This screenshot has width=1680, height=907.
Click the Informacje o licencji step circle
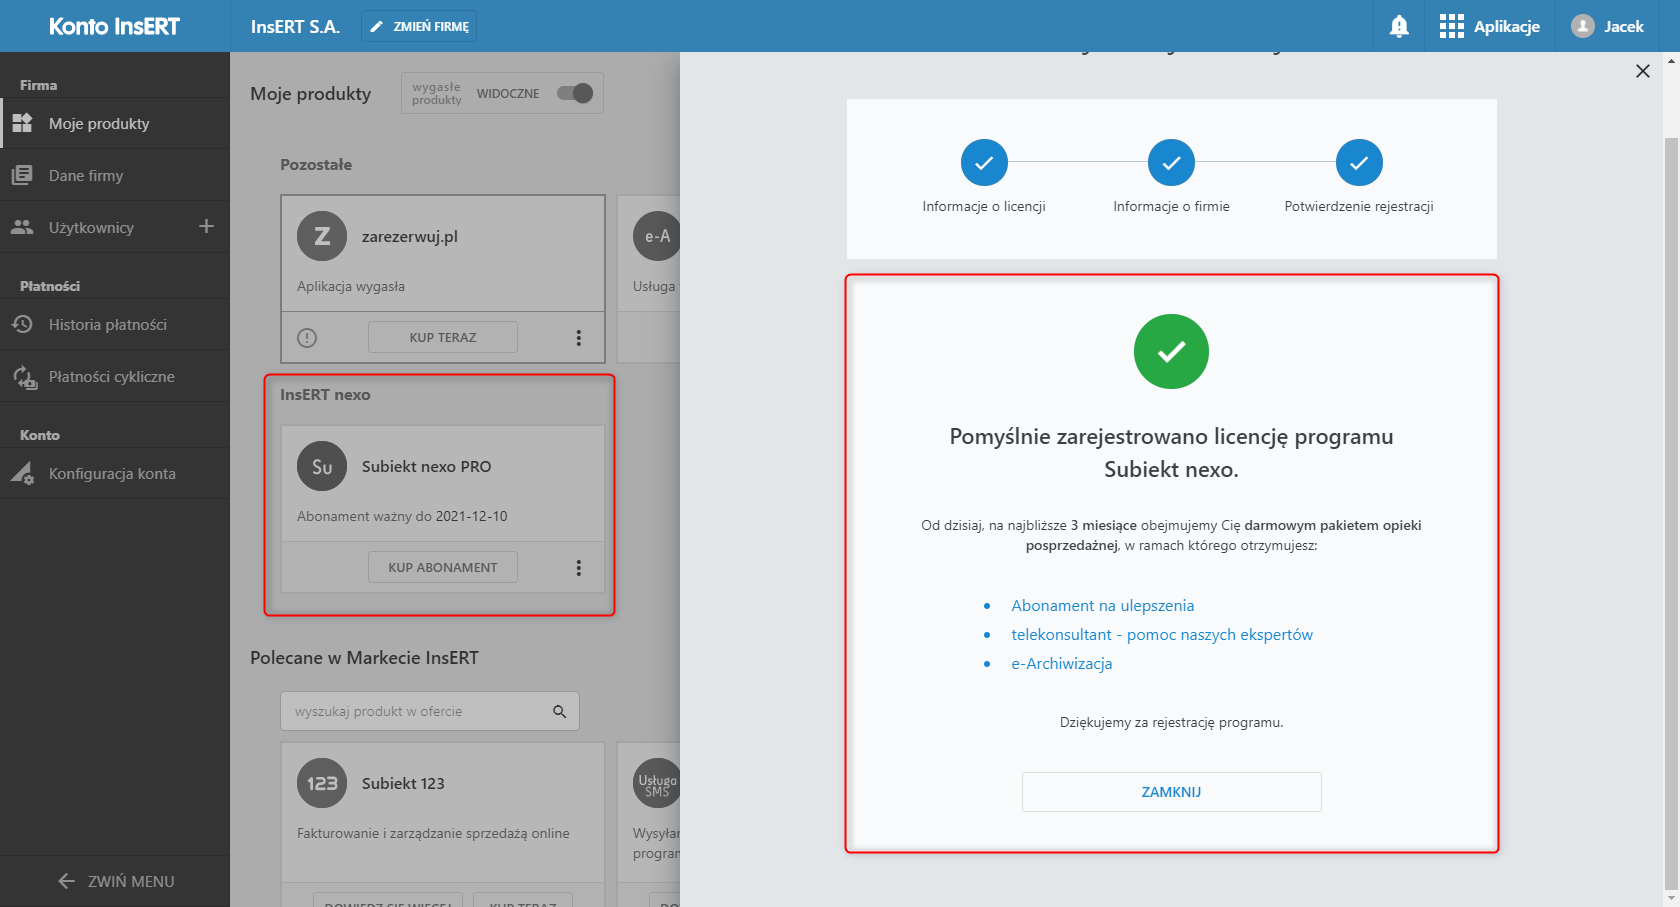(x=984, y=162)
